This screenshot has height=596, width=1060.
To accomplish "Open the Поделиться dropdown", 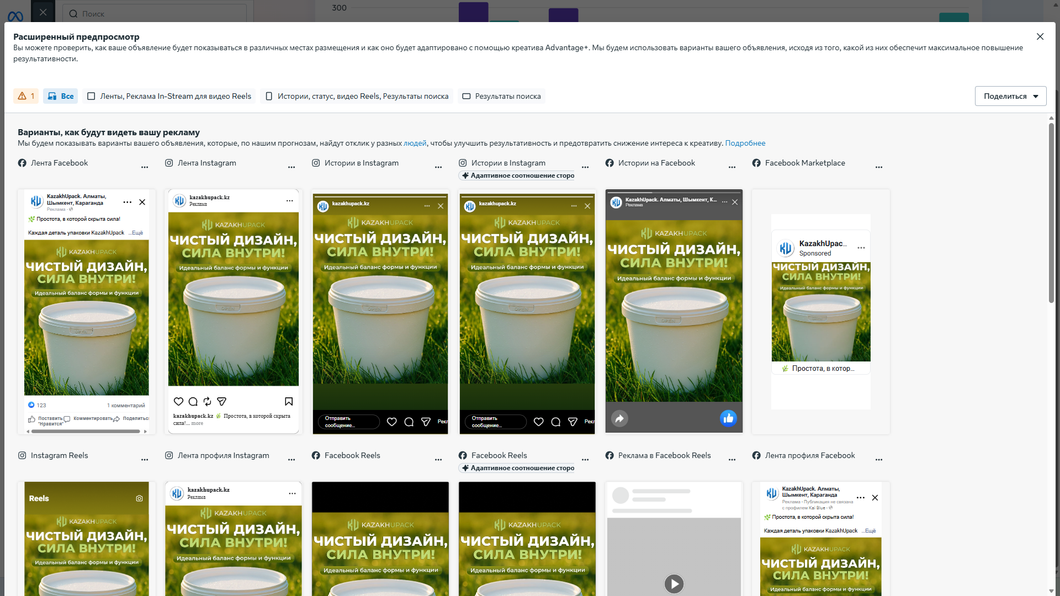I will (x=1011, y=96).
